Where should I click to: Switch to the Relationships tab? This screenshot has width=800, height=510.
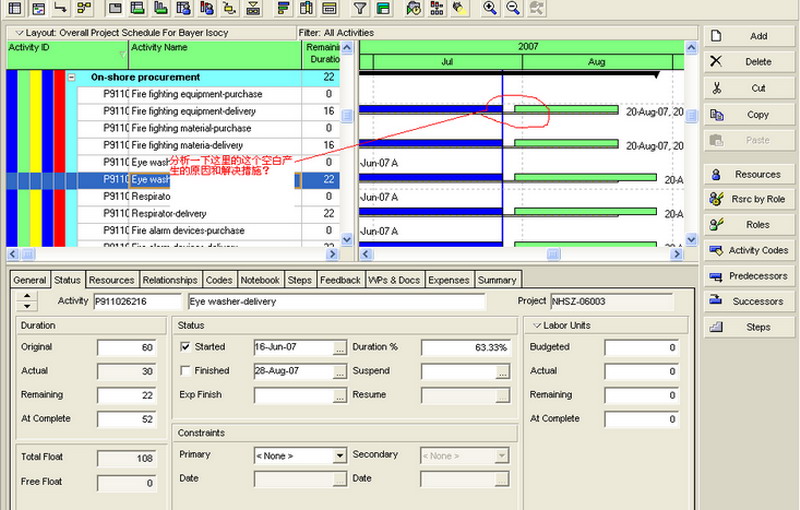click(170, 280)
